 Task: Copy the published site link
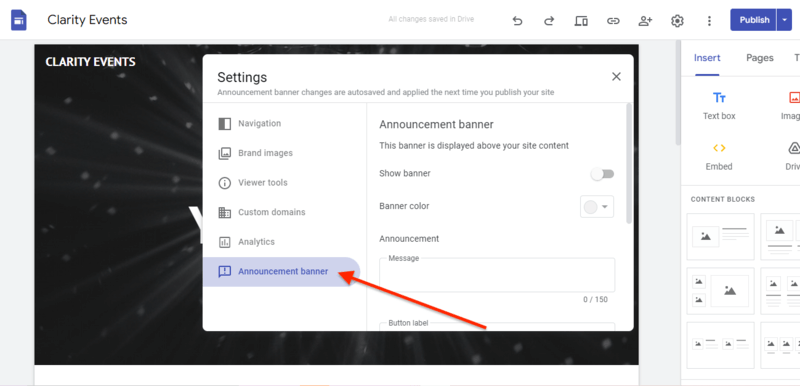tap(613, 21)
